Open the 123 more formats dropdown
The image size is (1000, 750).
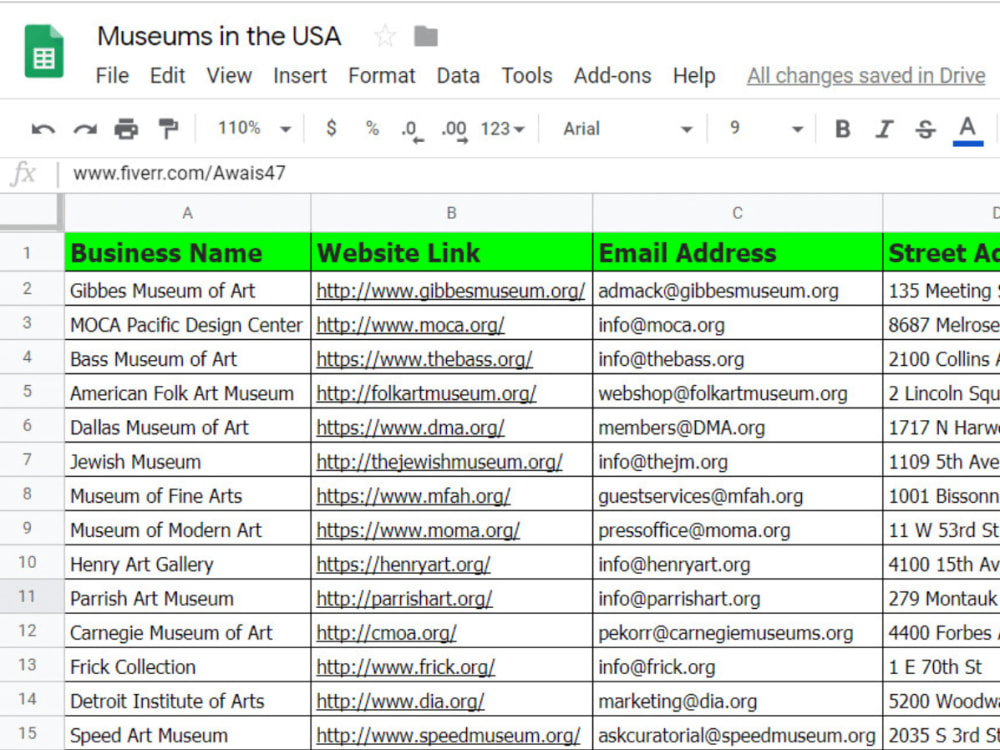(503, 129)
